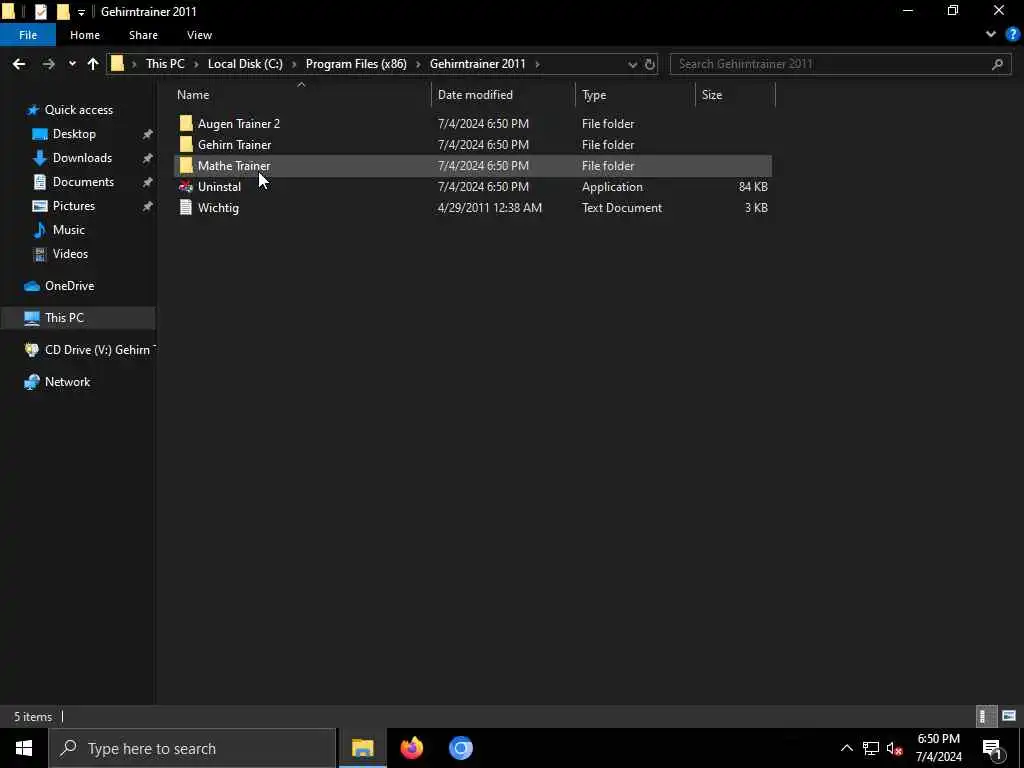Expand chevron after 'This PC' breadcrumb
This screenshot has width=1024, height=768.
click(x=196, y=64)
